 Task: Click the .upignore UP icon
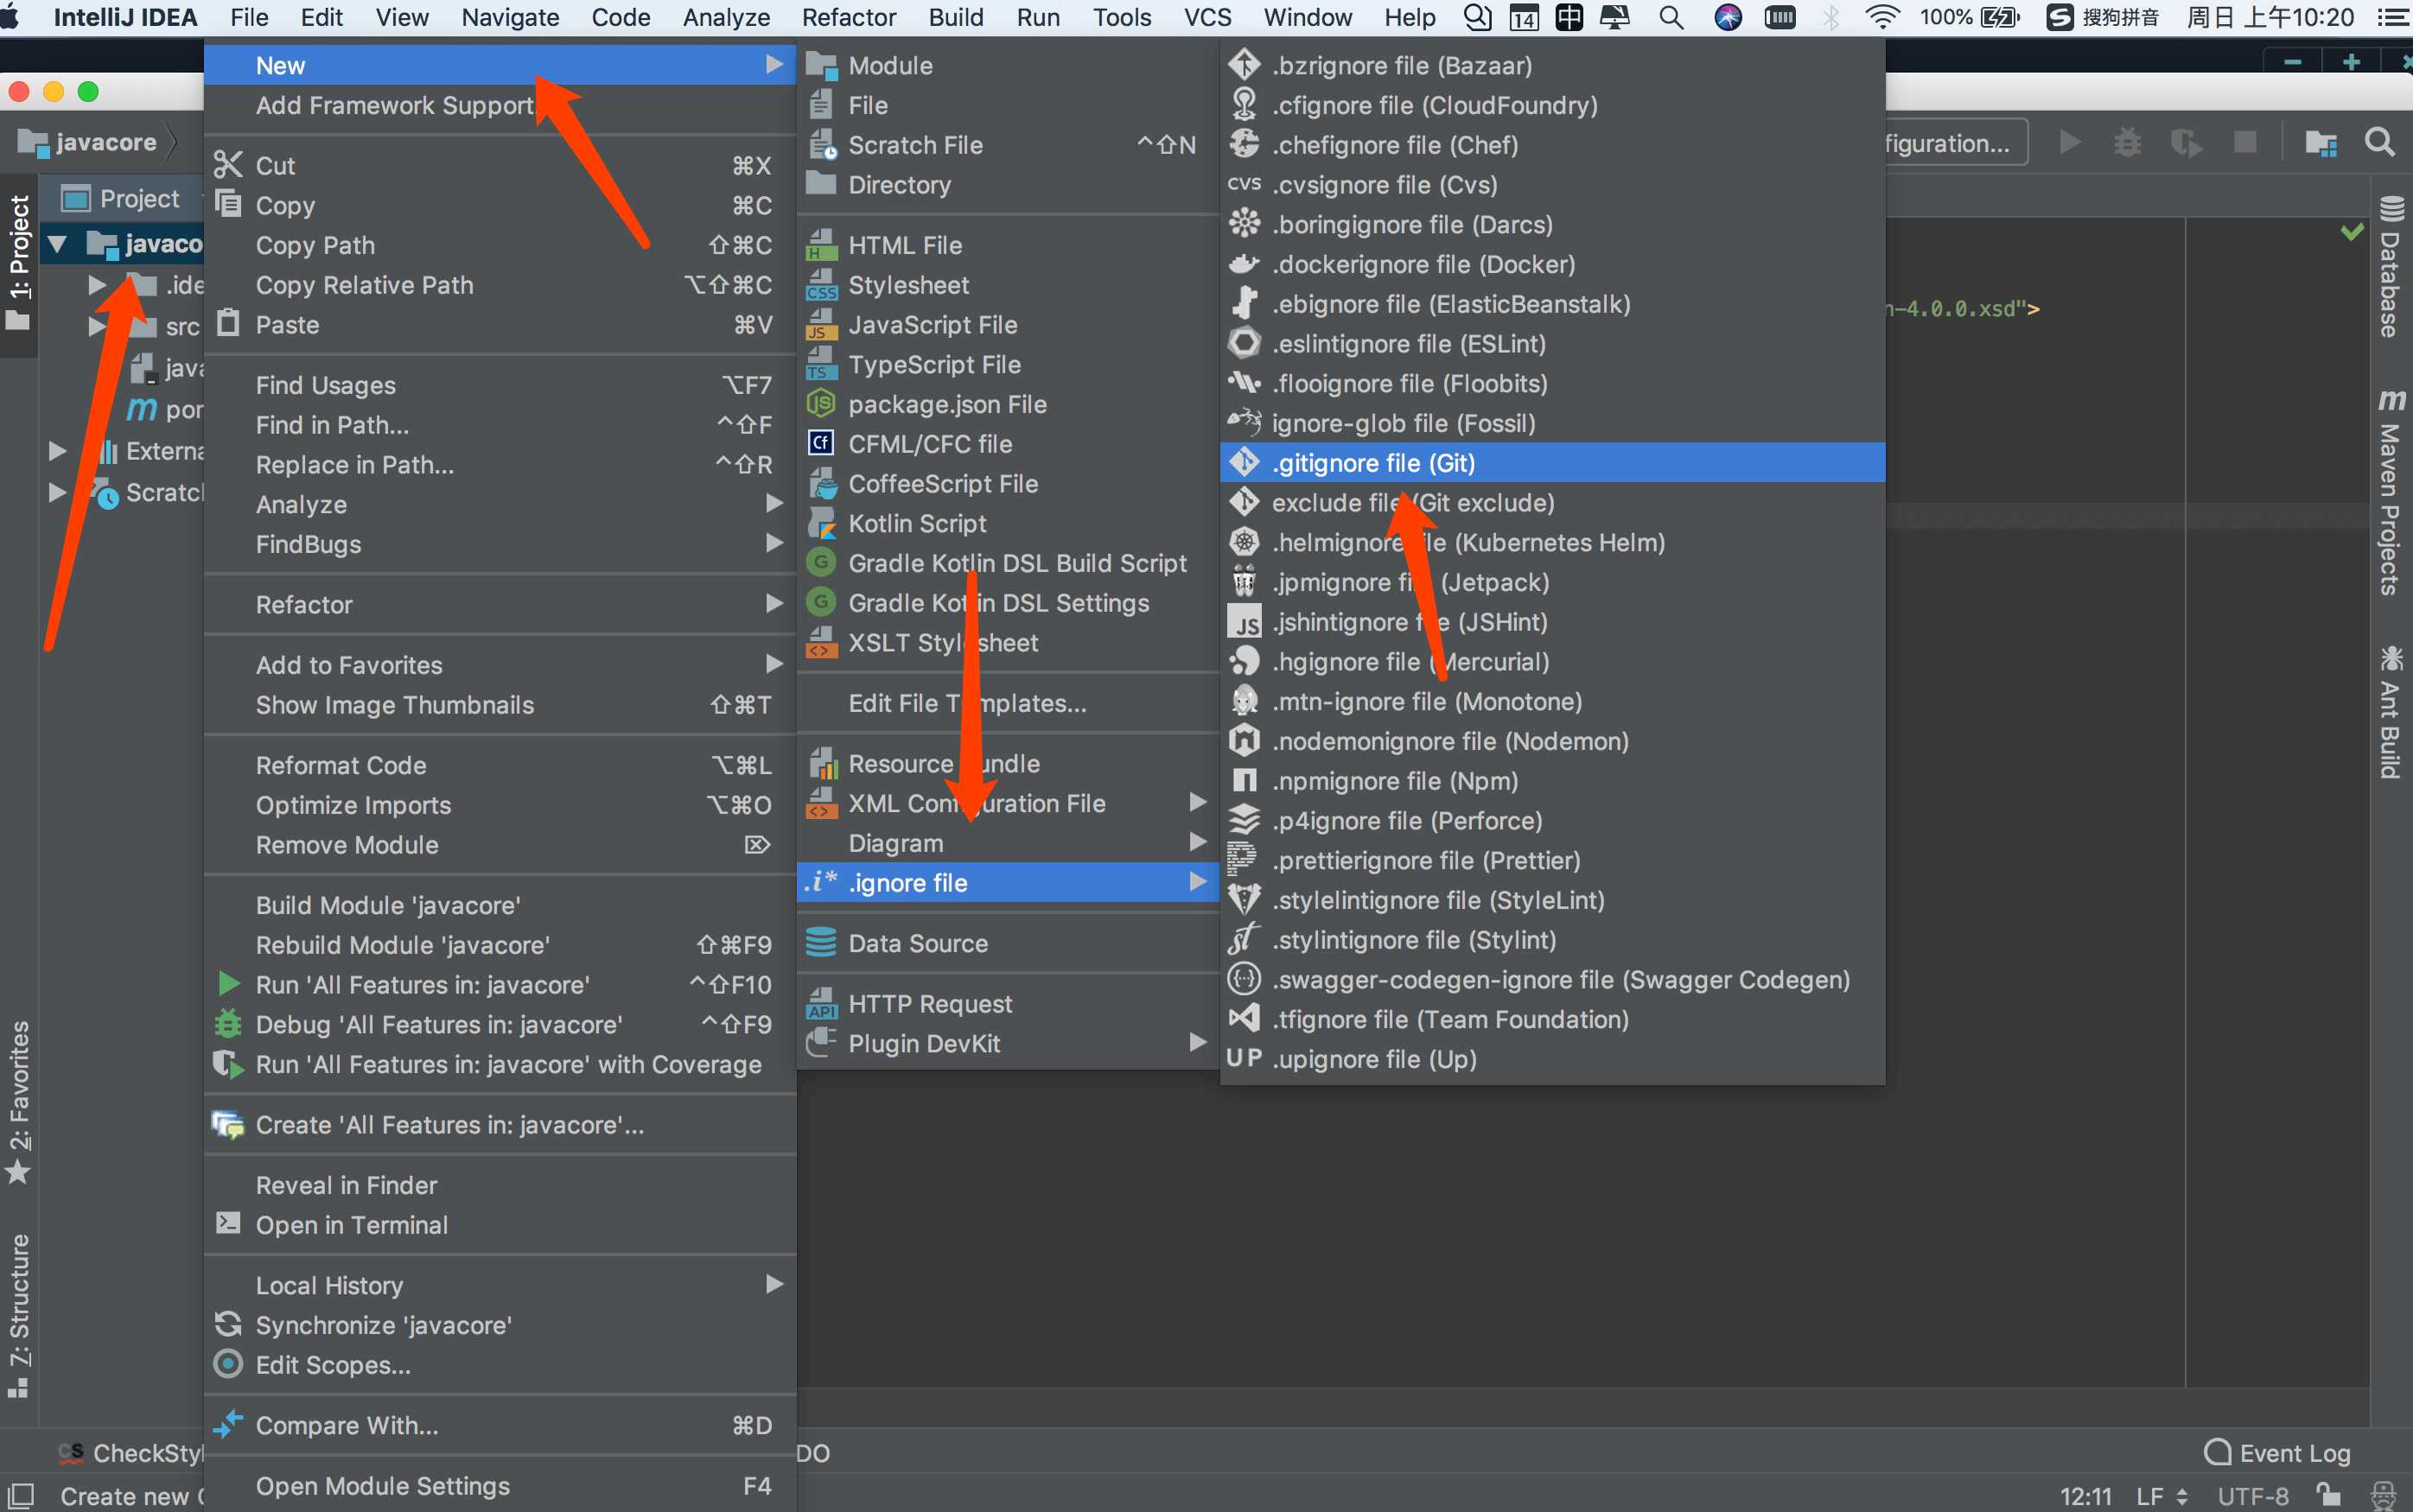point(1244,1058)
